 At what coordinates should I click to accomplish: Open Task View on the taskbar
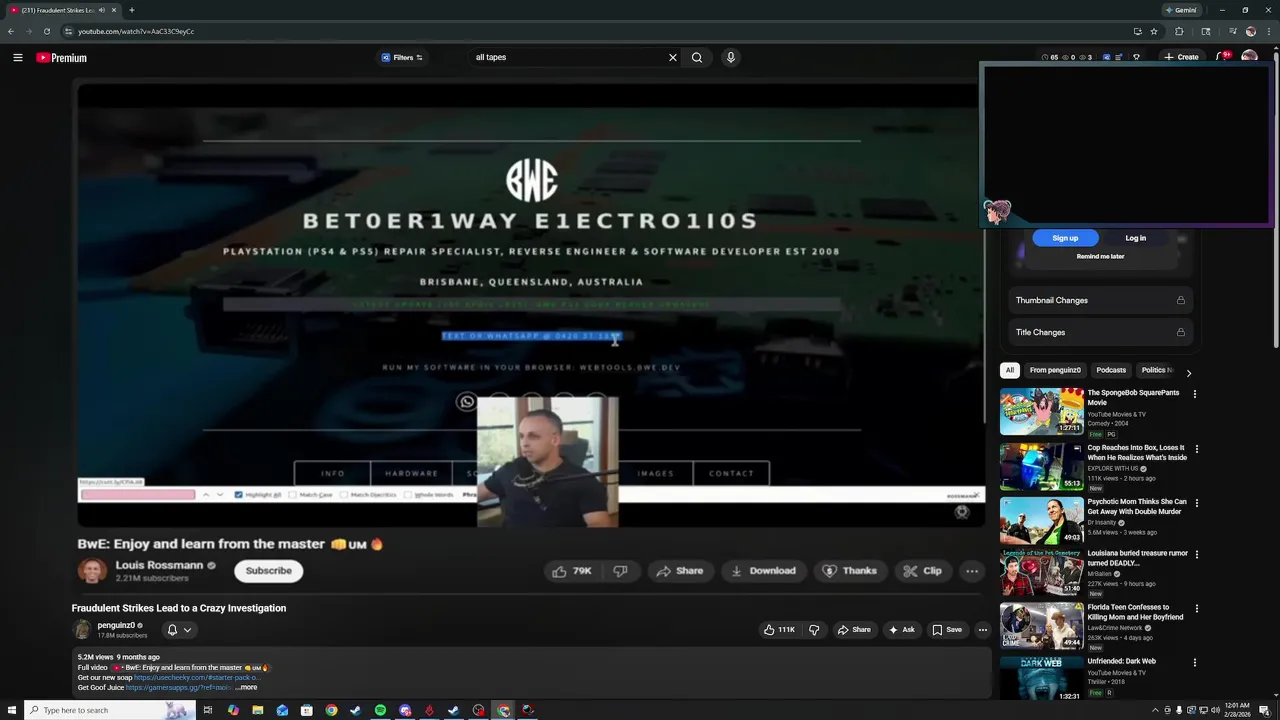pyautogui.click(x=208, y=710)
